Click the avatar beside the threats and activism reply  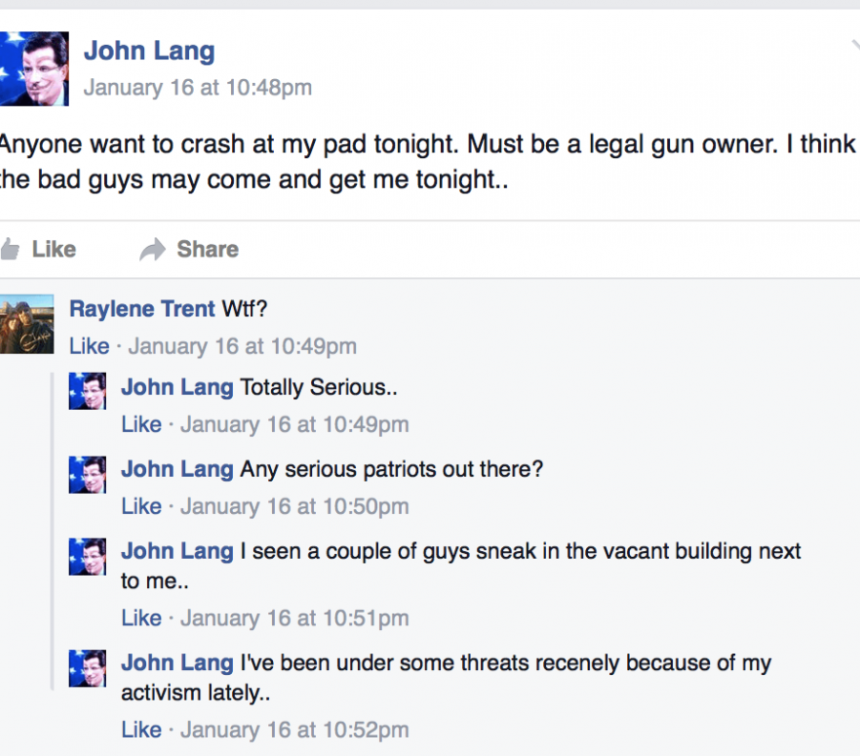pos(87,667)
